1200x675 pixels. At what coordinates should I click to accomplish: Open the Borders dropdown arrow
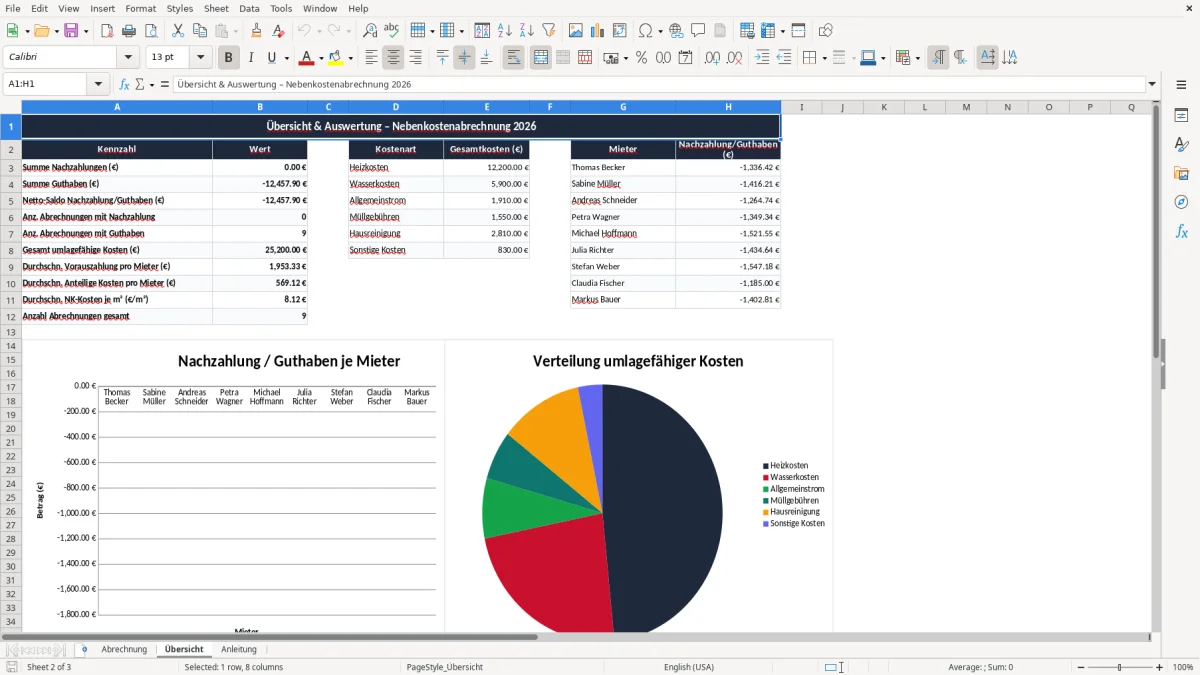(824, 58)
